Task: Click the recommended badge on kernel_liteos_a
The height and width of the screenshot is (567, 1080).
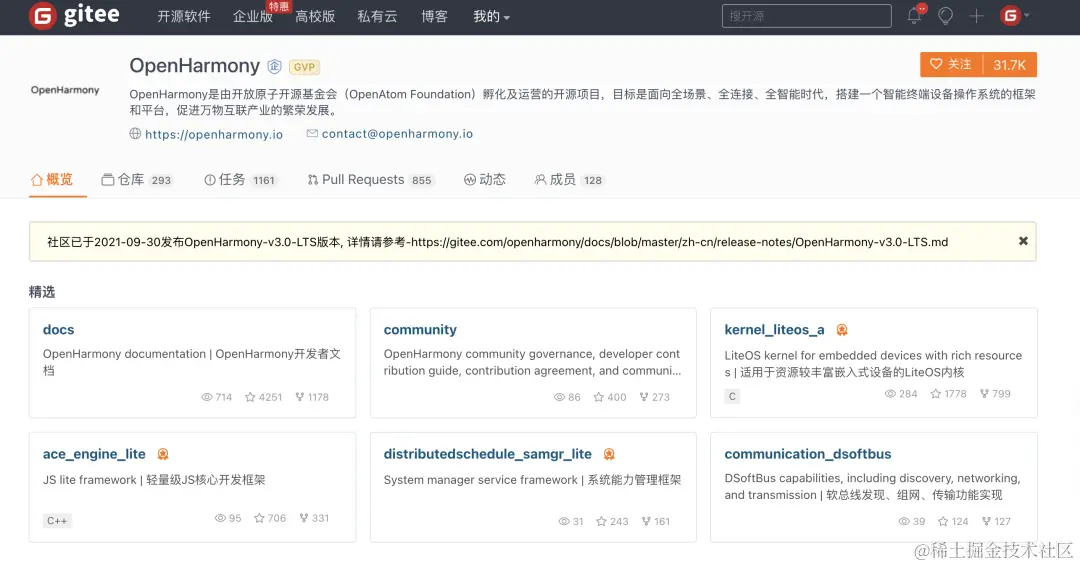Action: (842, 330)
